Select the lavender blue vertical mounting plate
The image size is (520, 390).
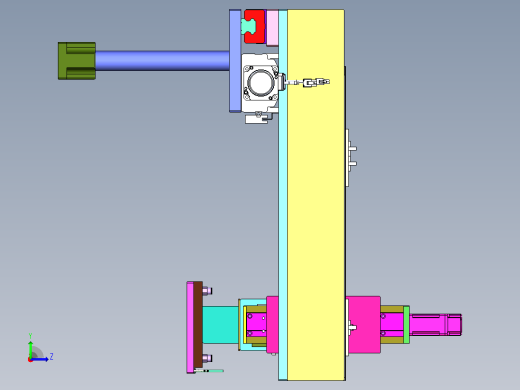pos(235,61)
